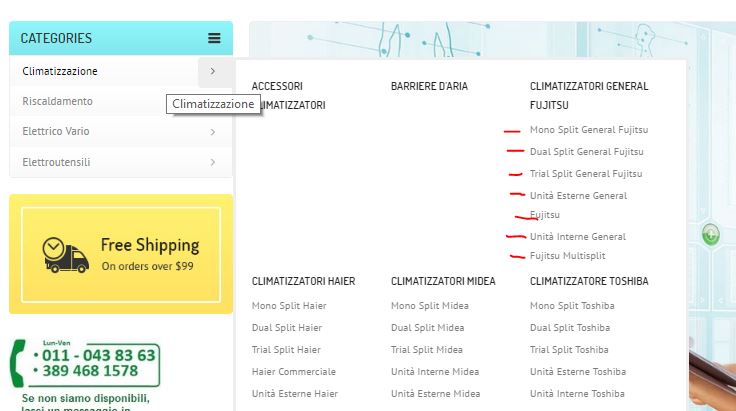Open Haier Commerciale link
Image resolution: width=736 pixels, height=411 pixels.
[x=293, y=372]
